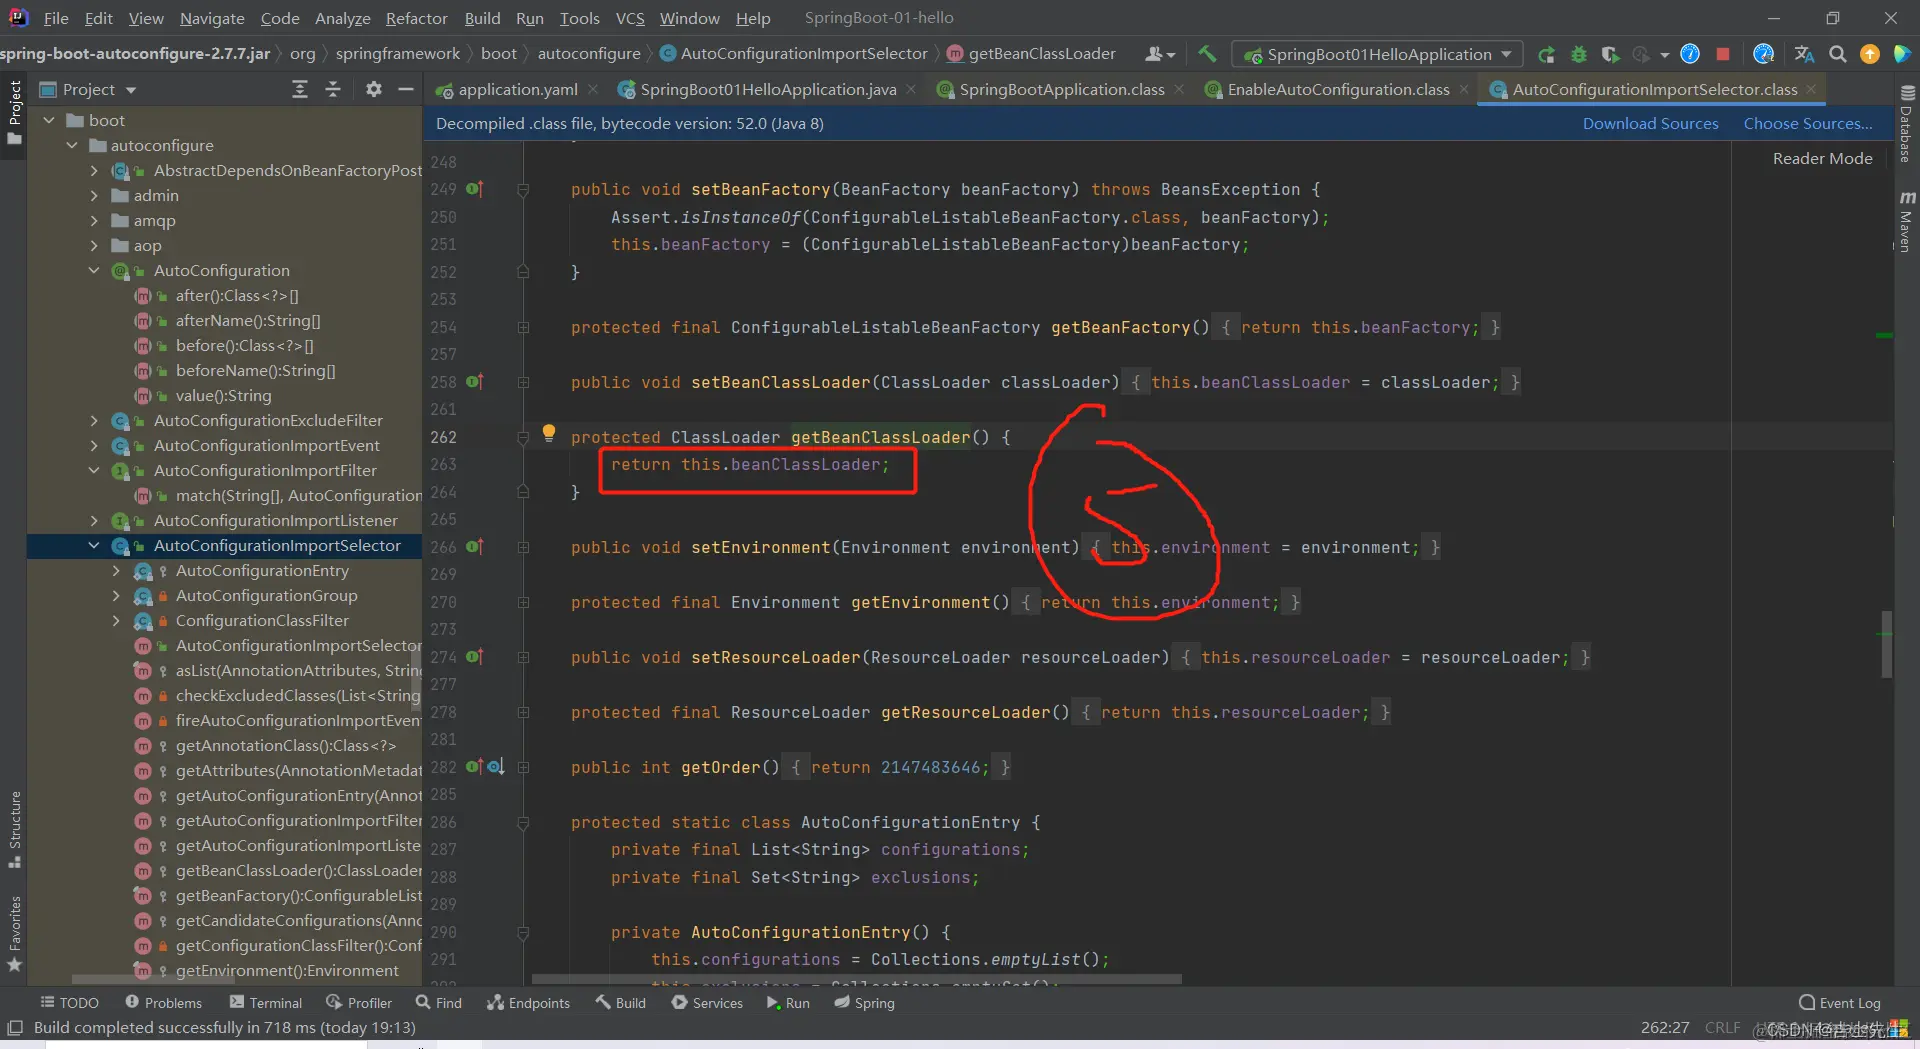1920x1049 pixels.
Task: Collapse the autoconfigure folder in the tree
Action: pyautogui.click(x=72, y=145)
